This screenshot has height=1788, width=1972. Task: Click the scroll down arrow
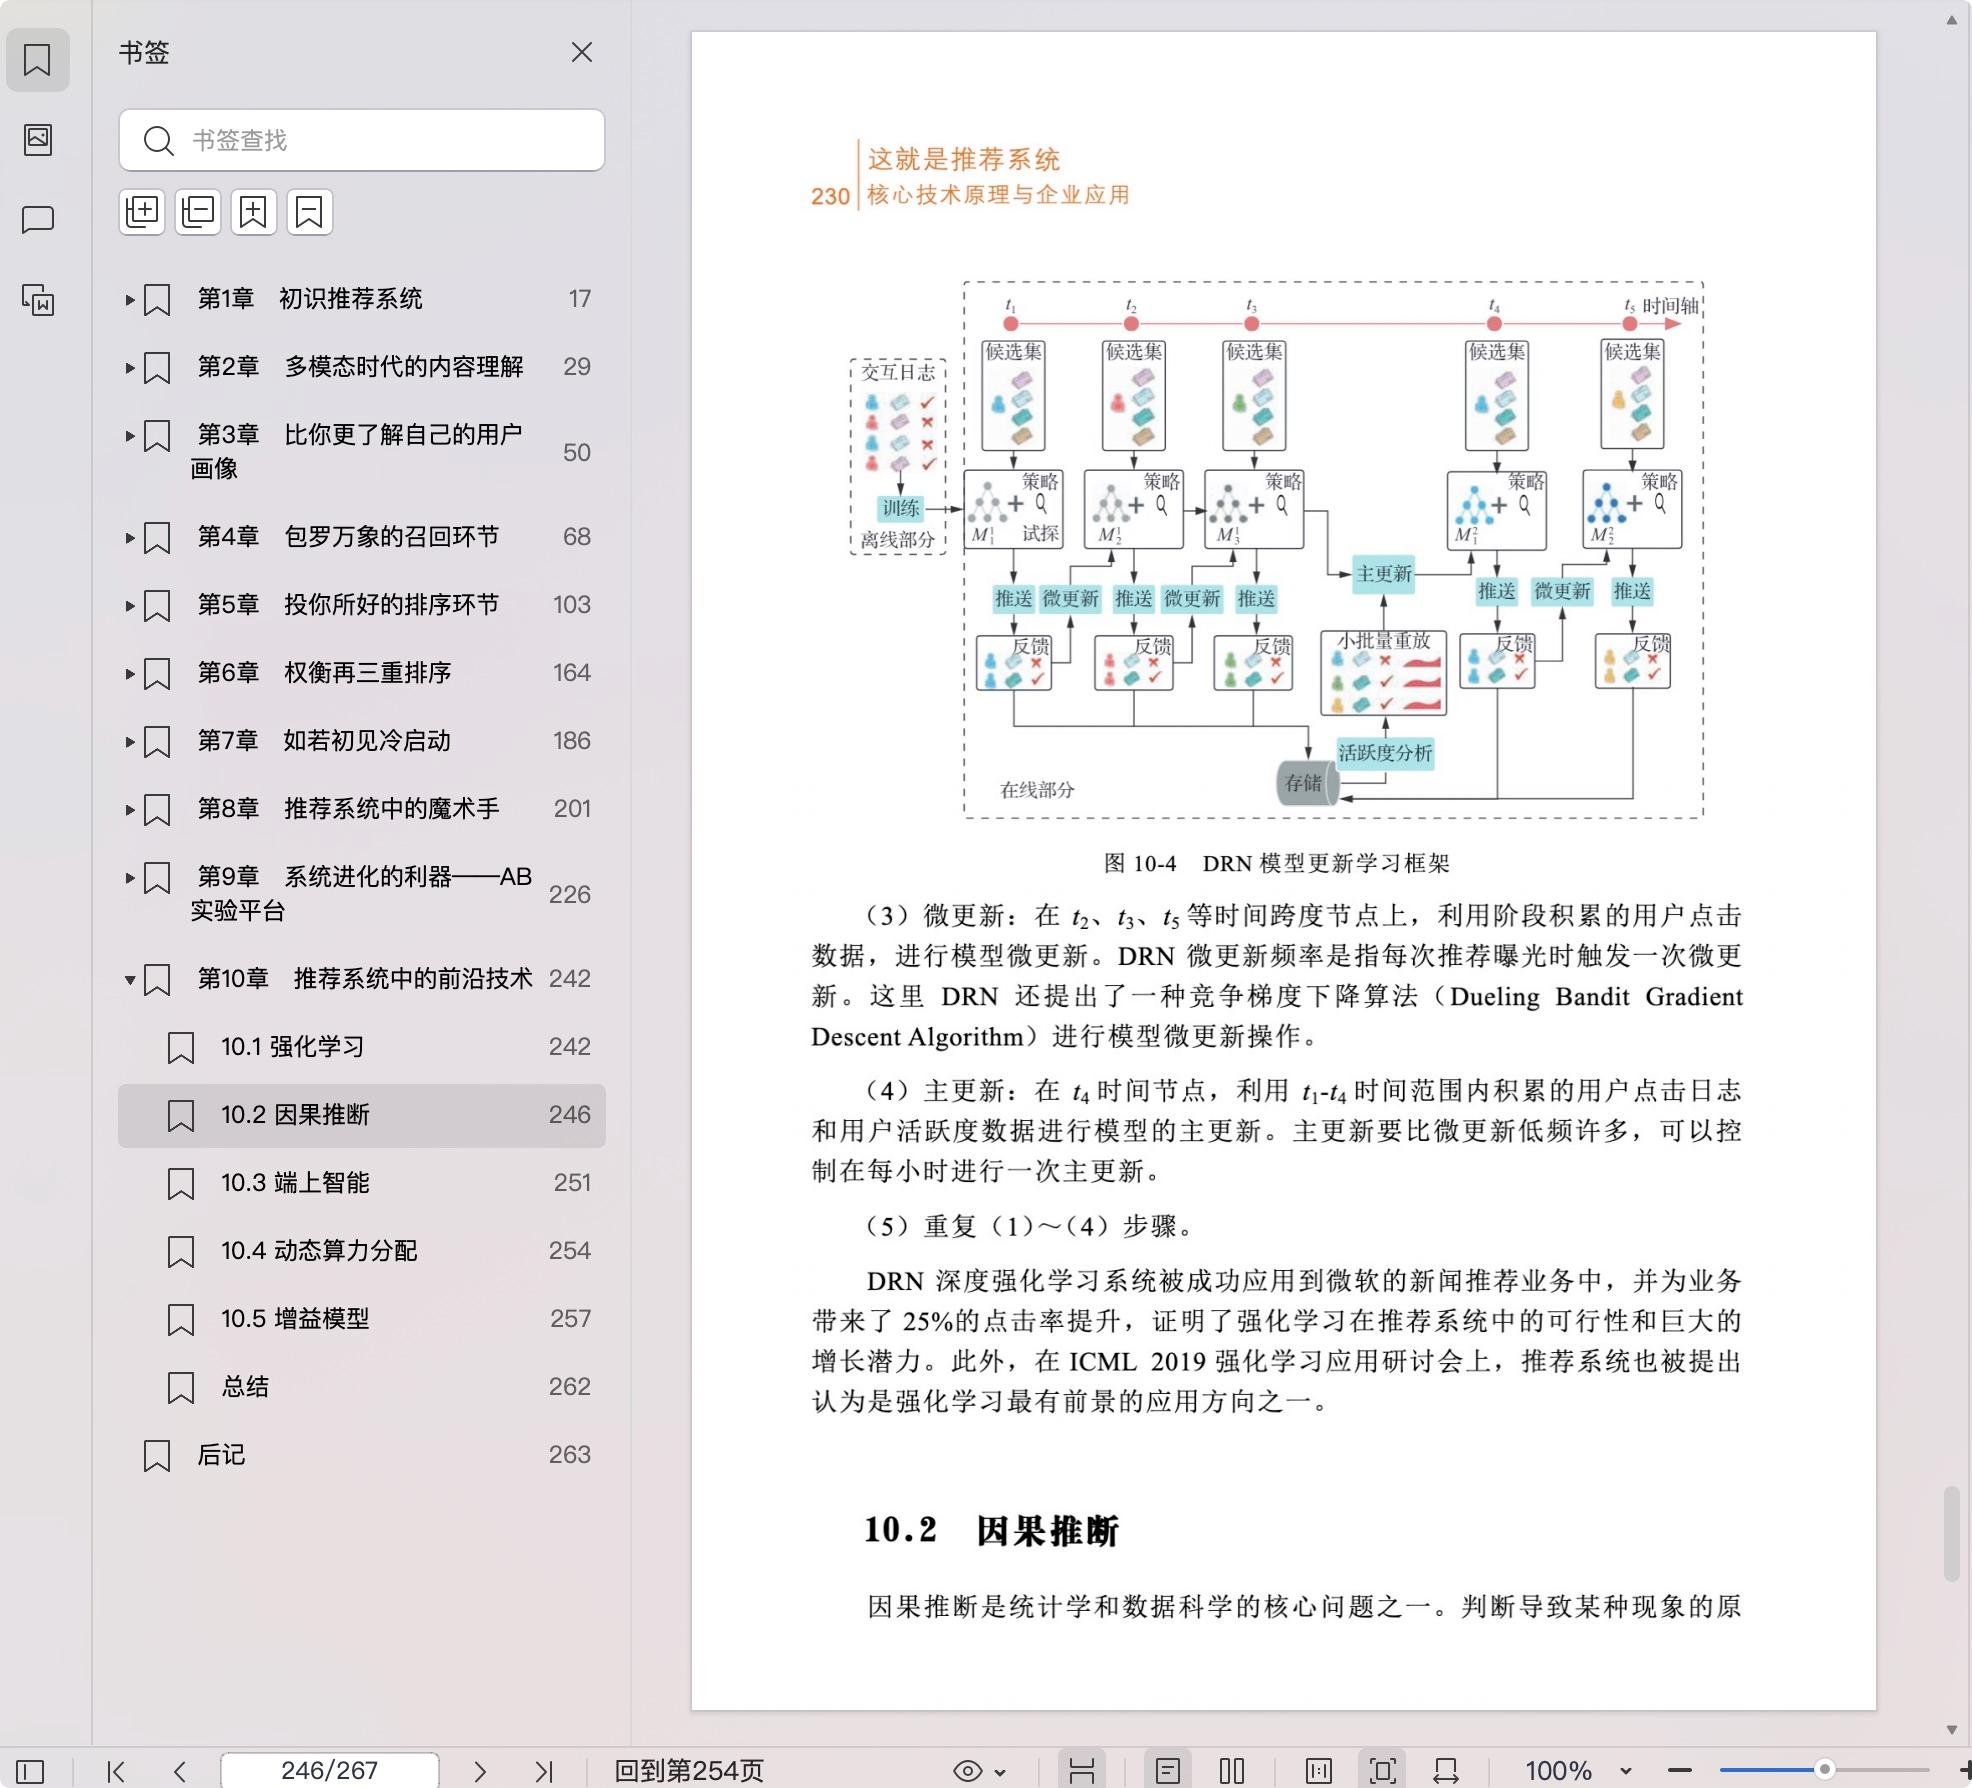[1951, 1730]
